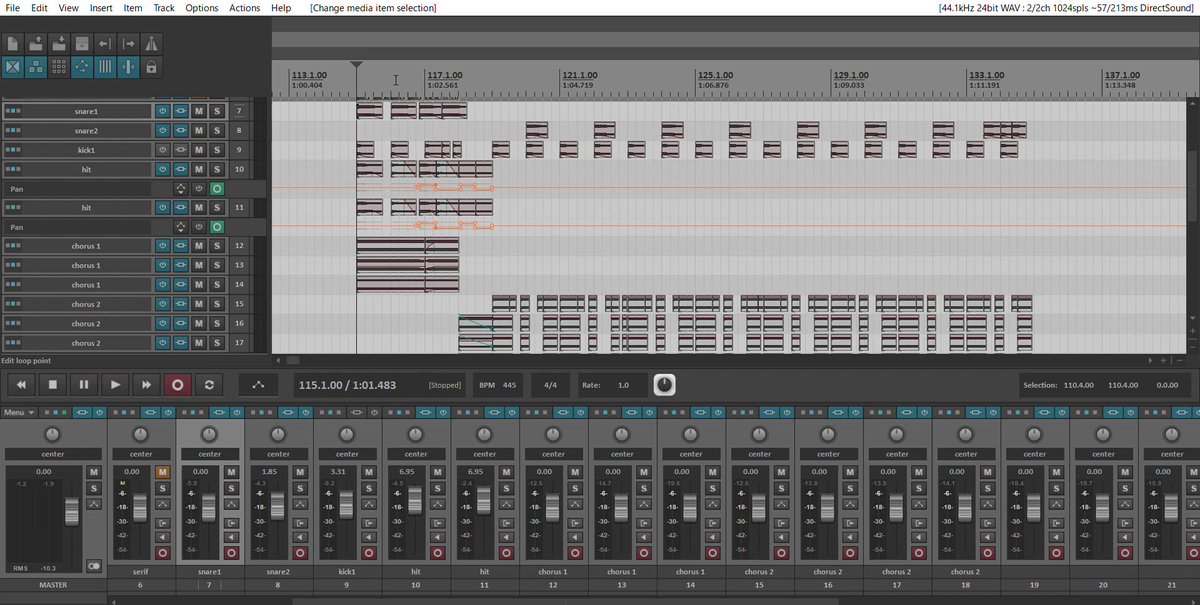The image size is (1200, 605).
Task: Click the master mono/stereo toggle button
Action: 94,566
